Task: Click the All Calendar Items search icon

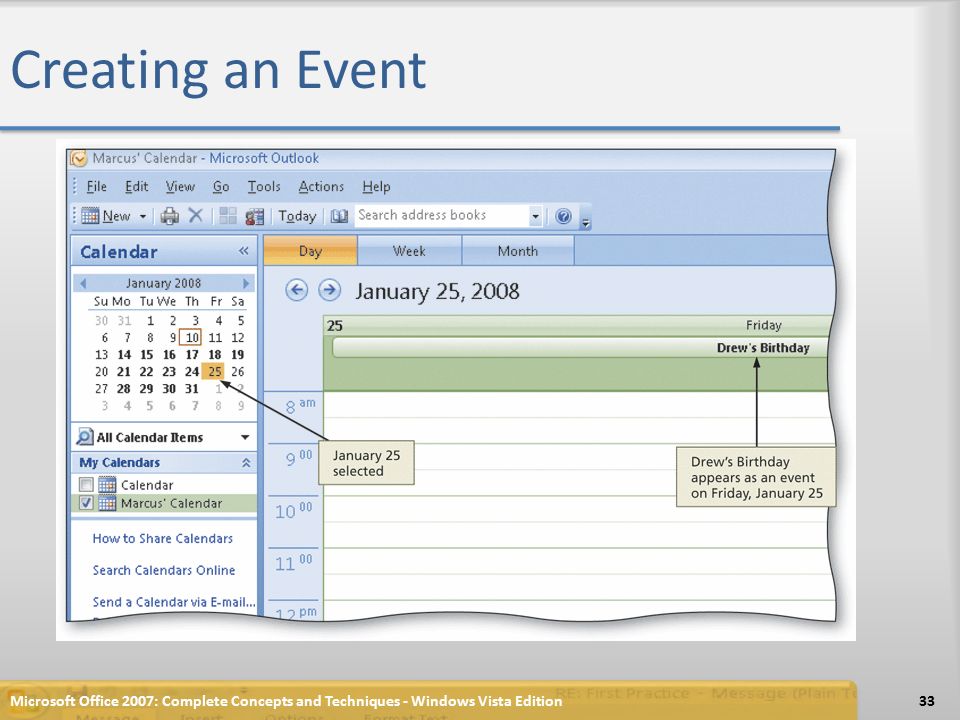Action: pos(84,437)
